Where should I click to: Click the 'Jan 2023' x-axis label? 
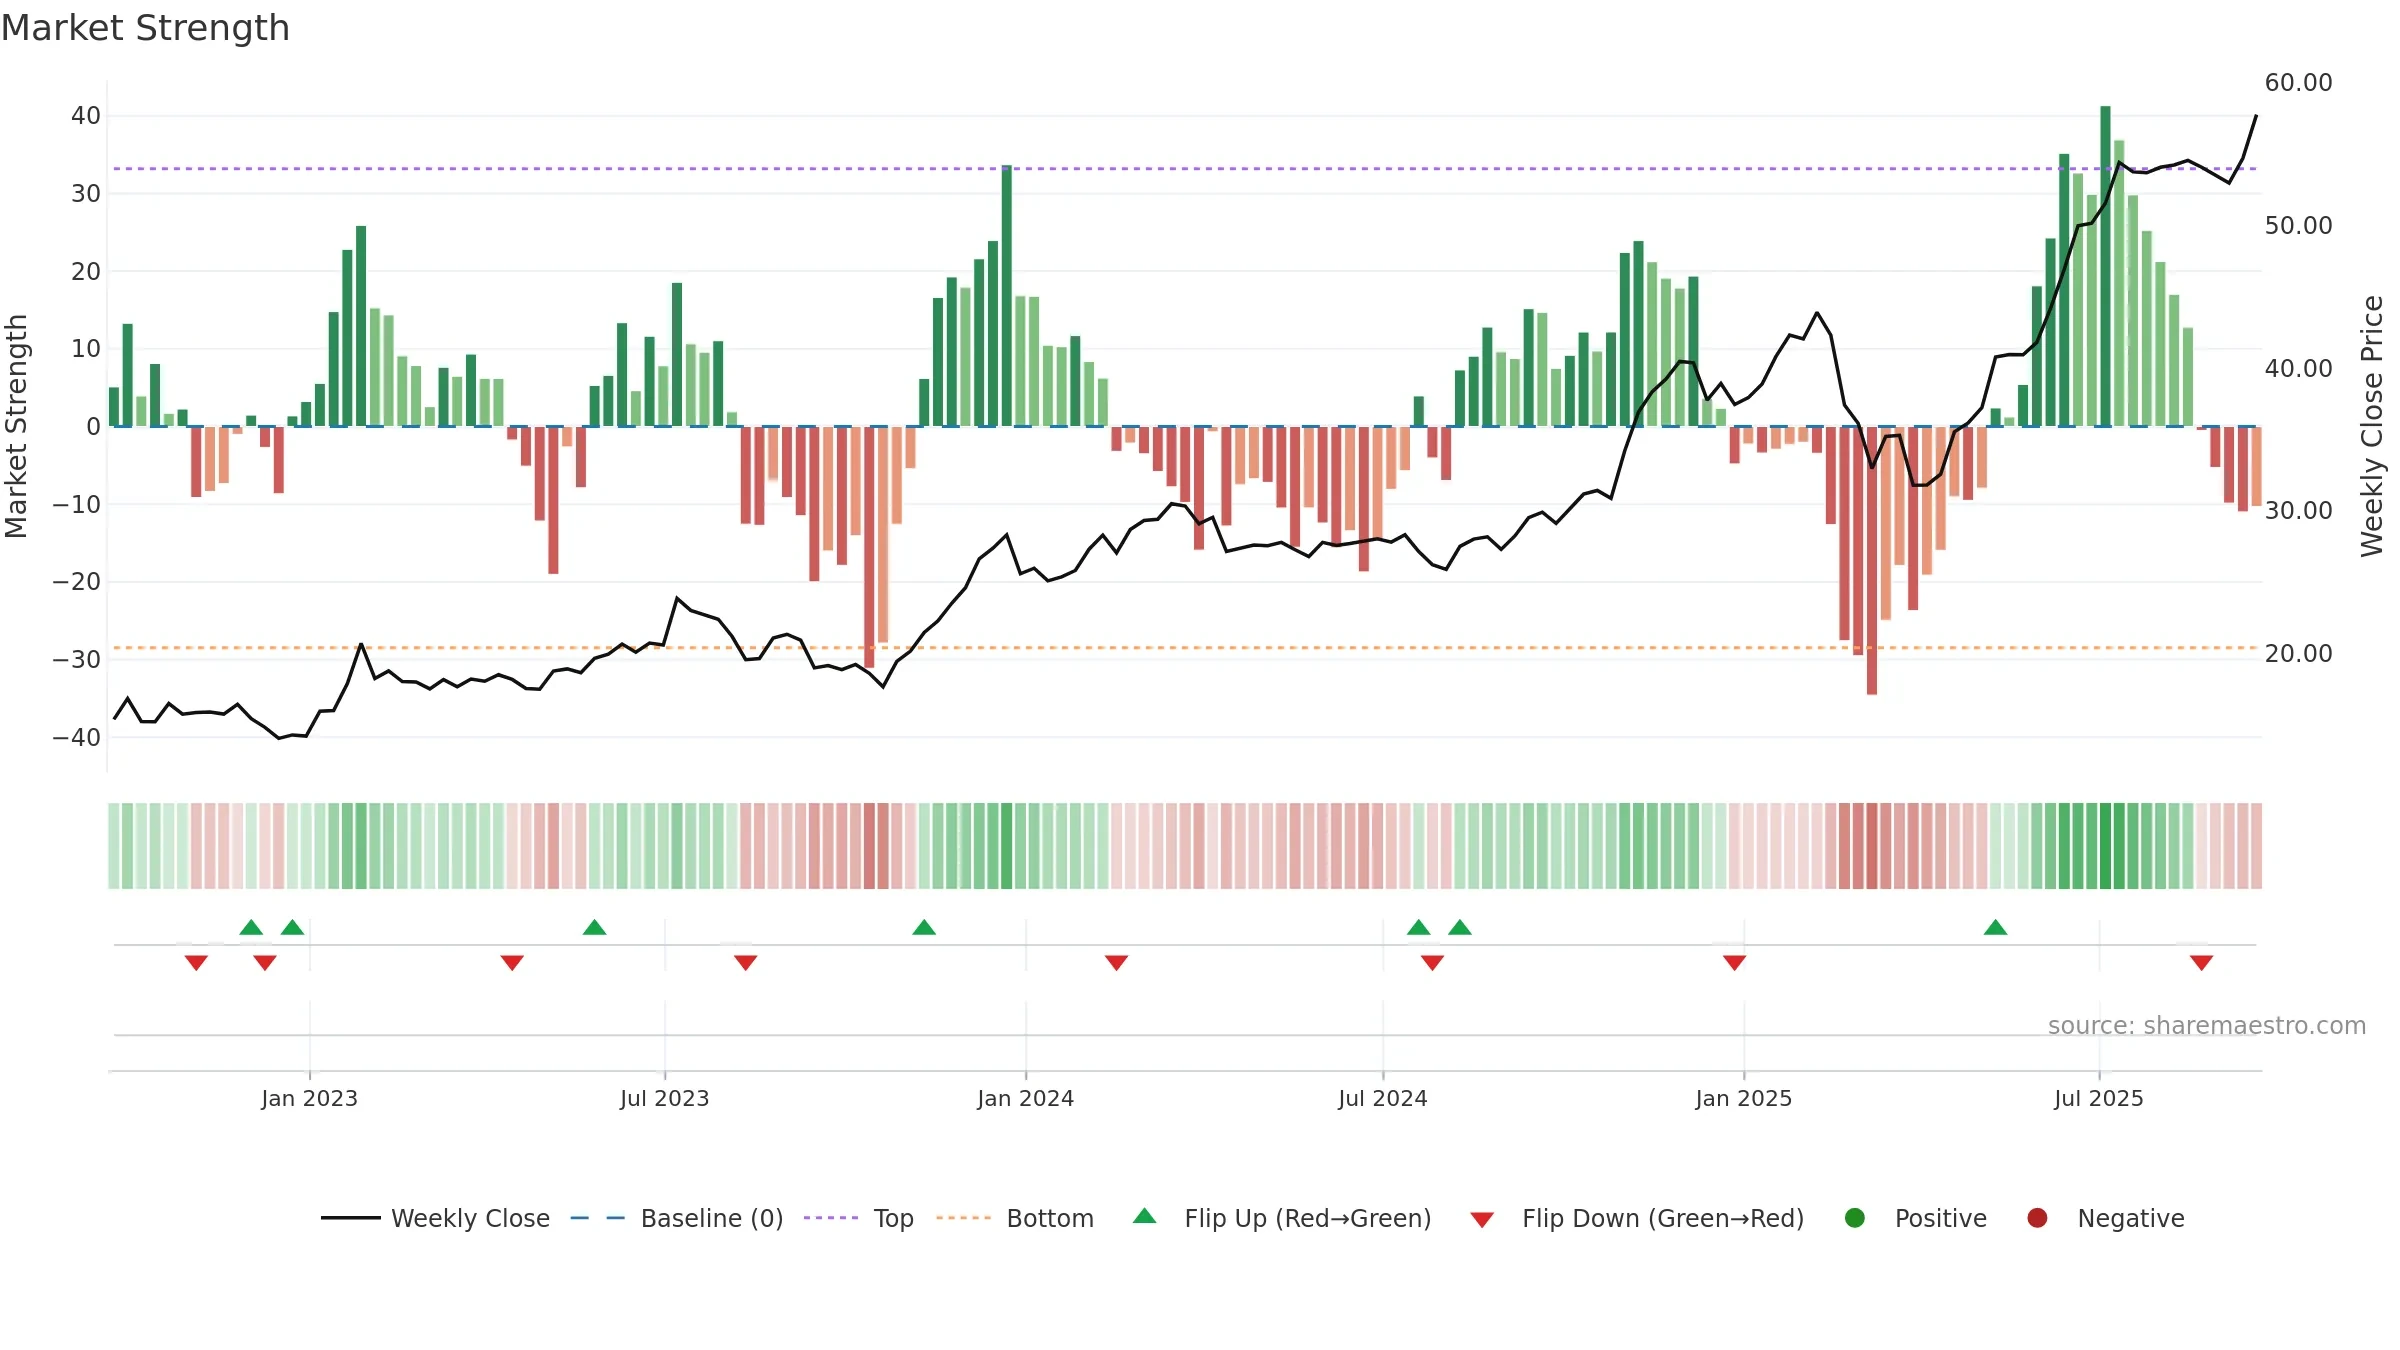tap(310, 1098)
